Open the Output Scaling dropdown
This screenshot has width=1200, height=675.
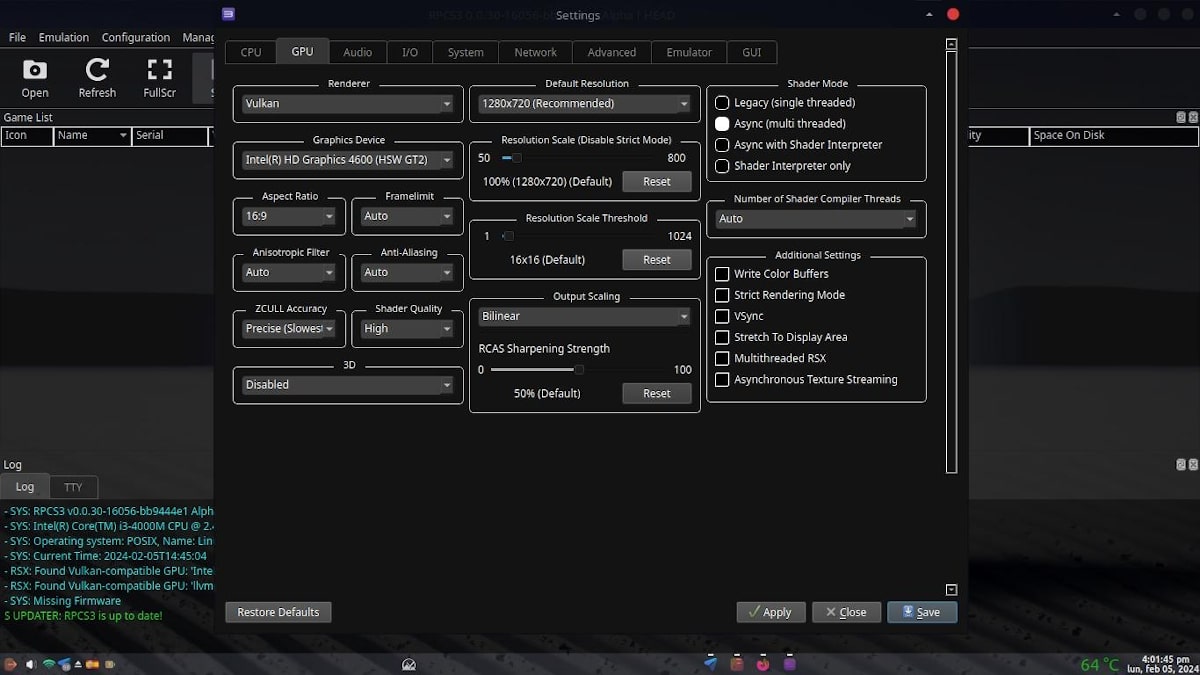tap(584, 316)
